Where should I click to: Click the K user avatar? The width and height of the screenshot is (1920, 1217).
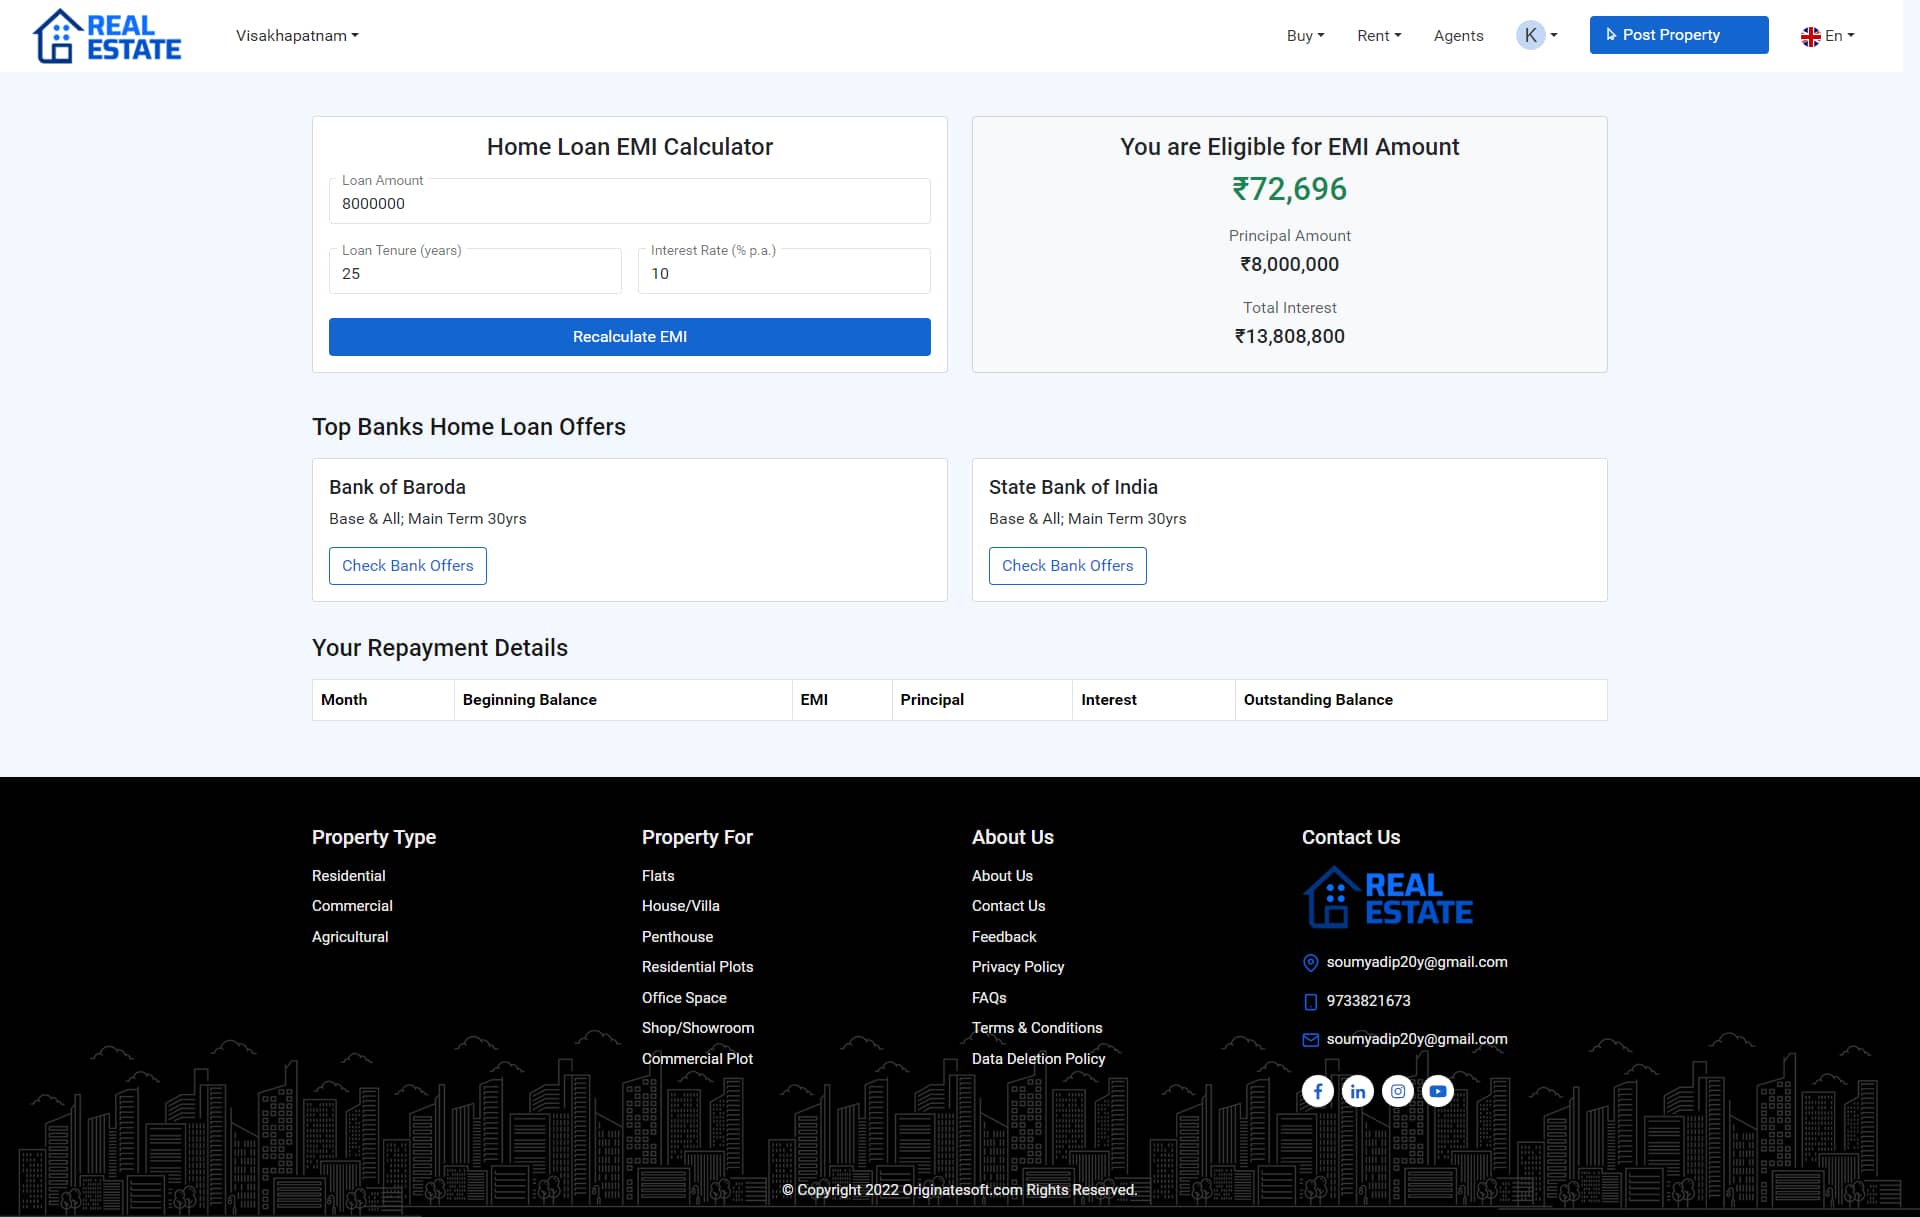pyautogui.click(x=1530, y=35)
